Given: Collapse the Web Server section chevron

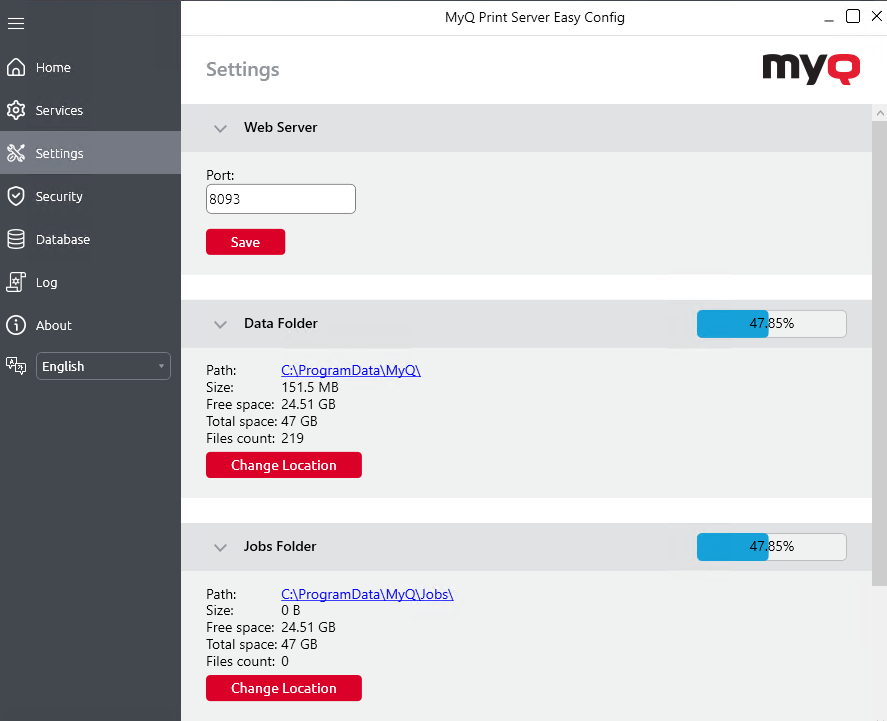Looking at the screenshot, I should pyautogui.click(x=221, y=128).
